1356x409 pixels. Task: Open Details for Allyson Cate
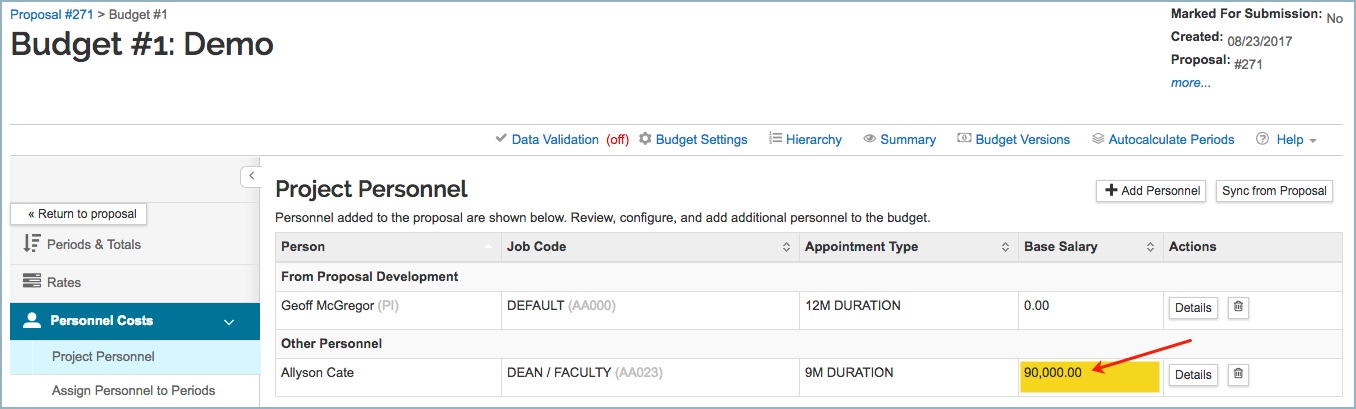pyautogui.click(x=1192, y=375)
